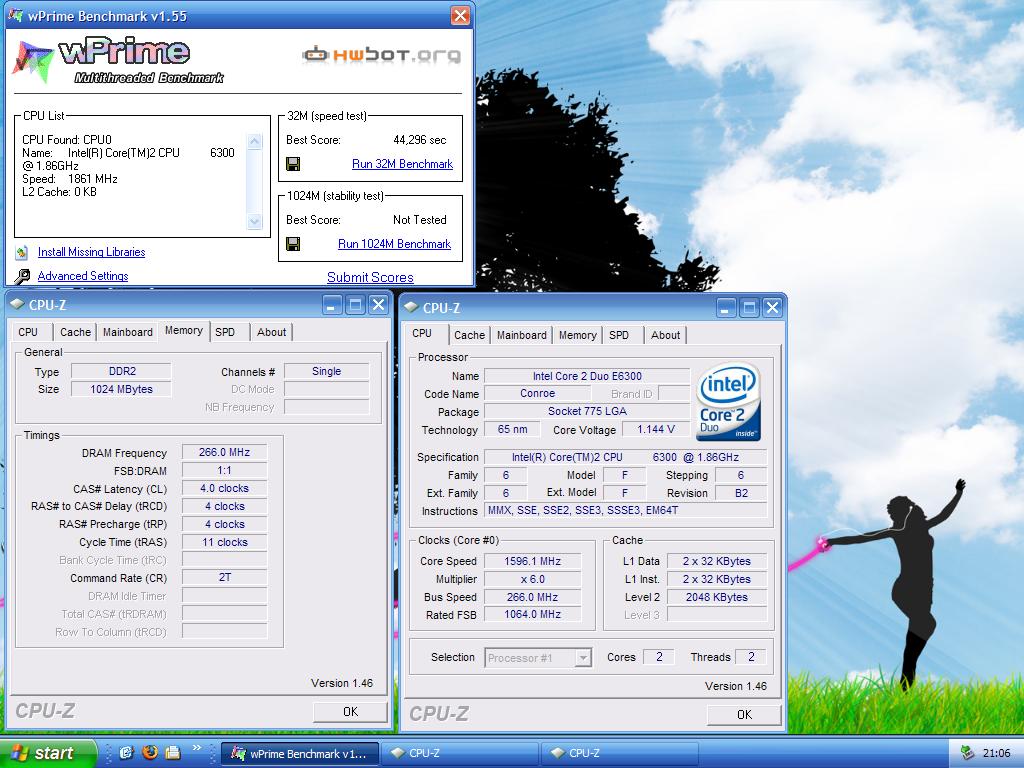
Task: Select second CPU-Z taskbar button
Action: [x=620, y=754]
